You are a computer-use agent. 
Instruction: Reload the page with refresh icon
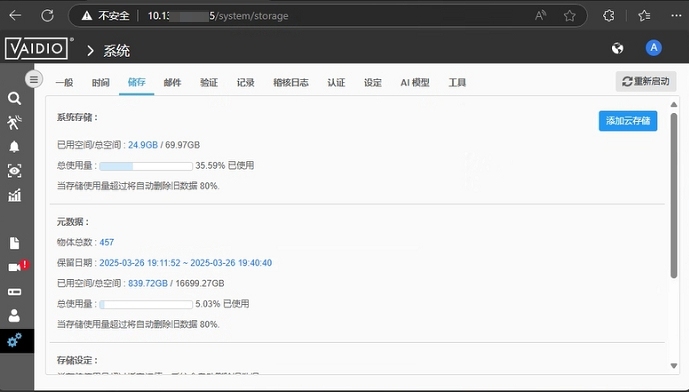click(x=47, y=16)
